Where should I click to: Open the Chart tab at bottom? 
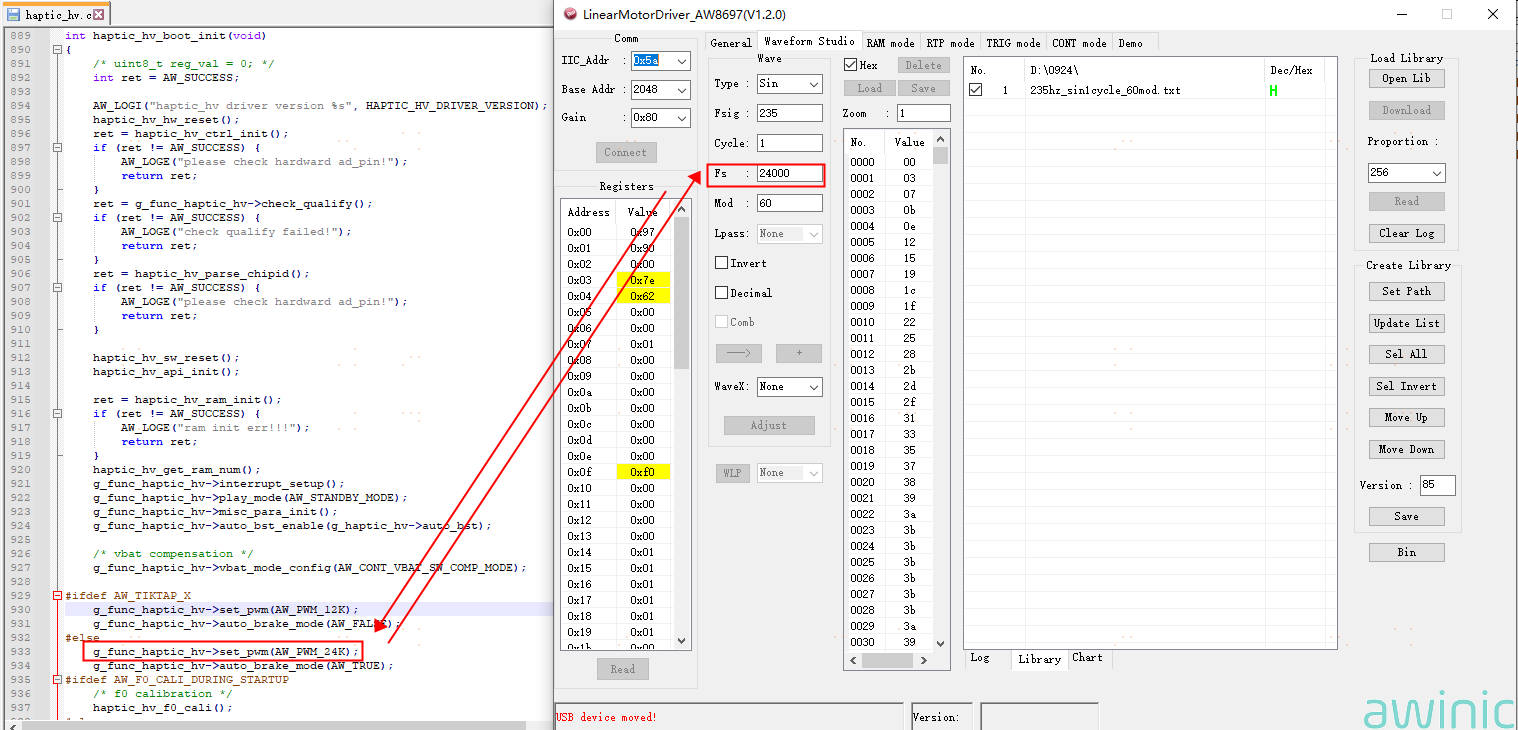(1087, 658)
